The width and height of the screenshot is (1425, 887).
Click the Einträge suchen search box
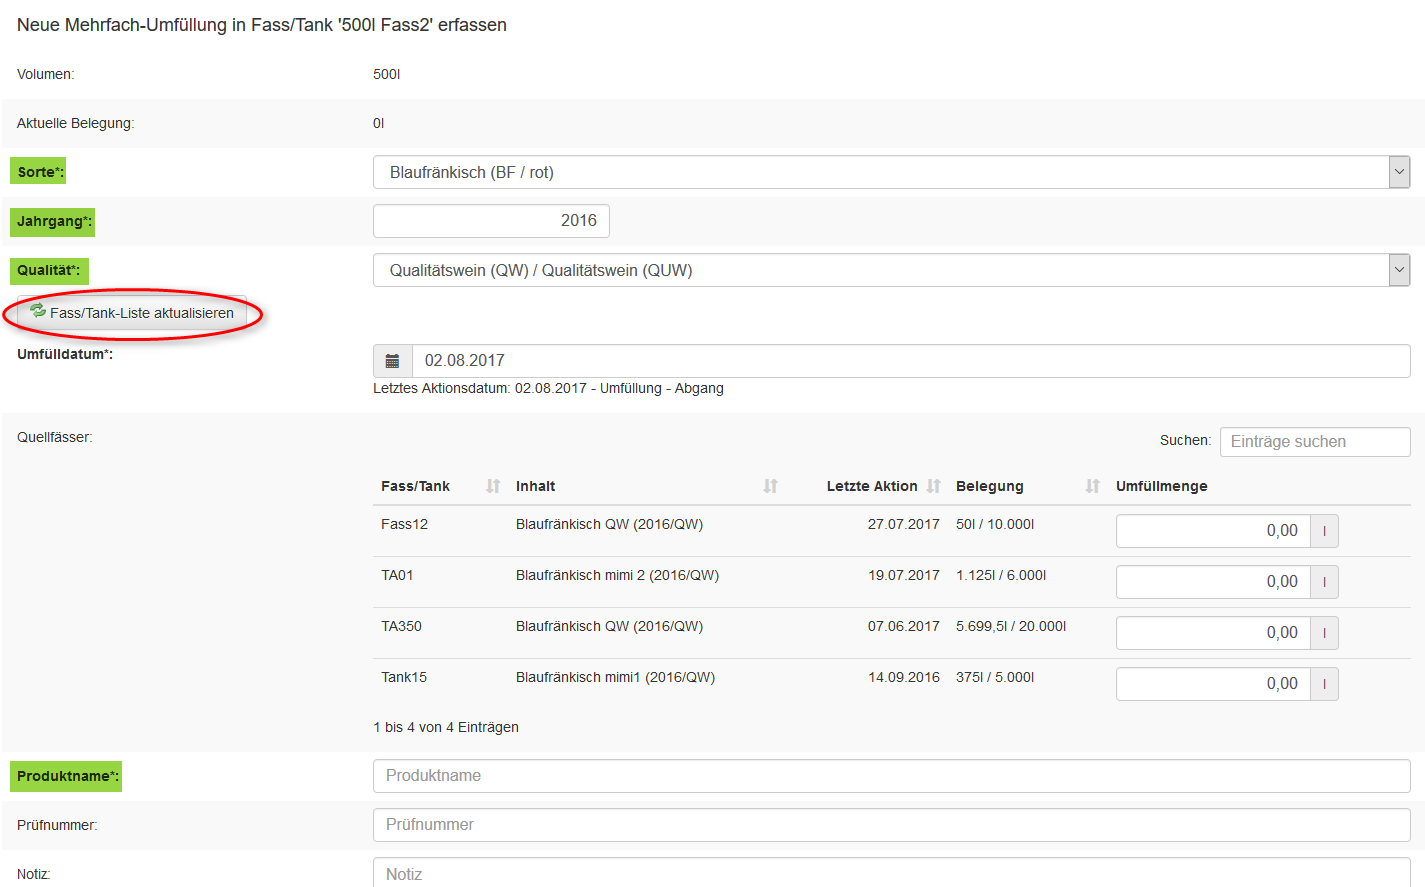pos(1314,442)
